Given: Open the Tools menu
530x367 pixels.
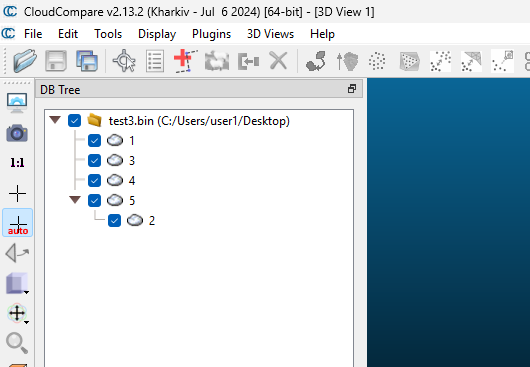Looking at the screenshot, I should tap(108, 34).
